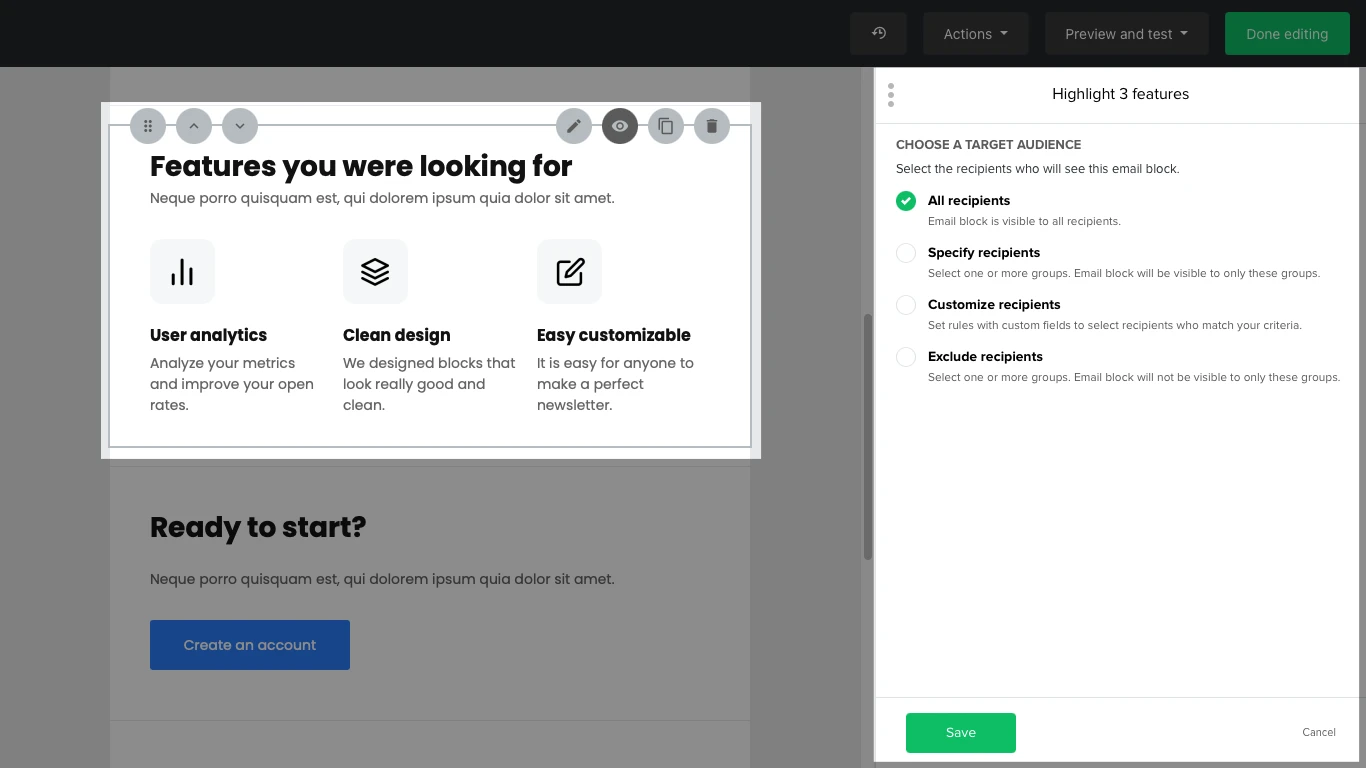Pick the Exclude recipients radio button
Screen dimensions: 1366x768
coord(906,357)
